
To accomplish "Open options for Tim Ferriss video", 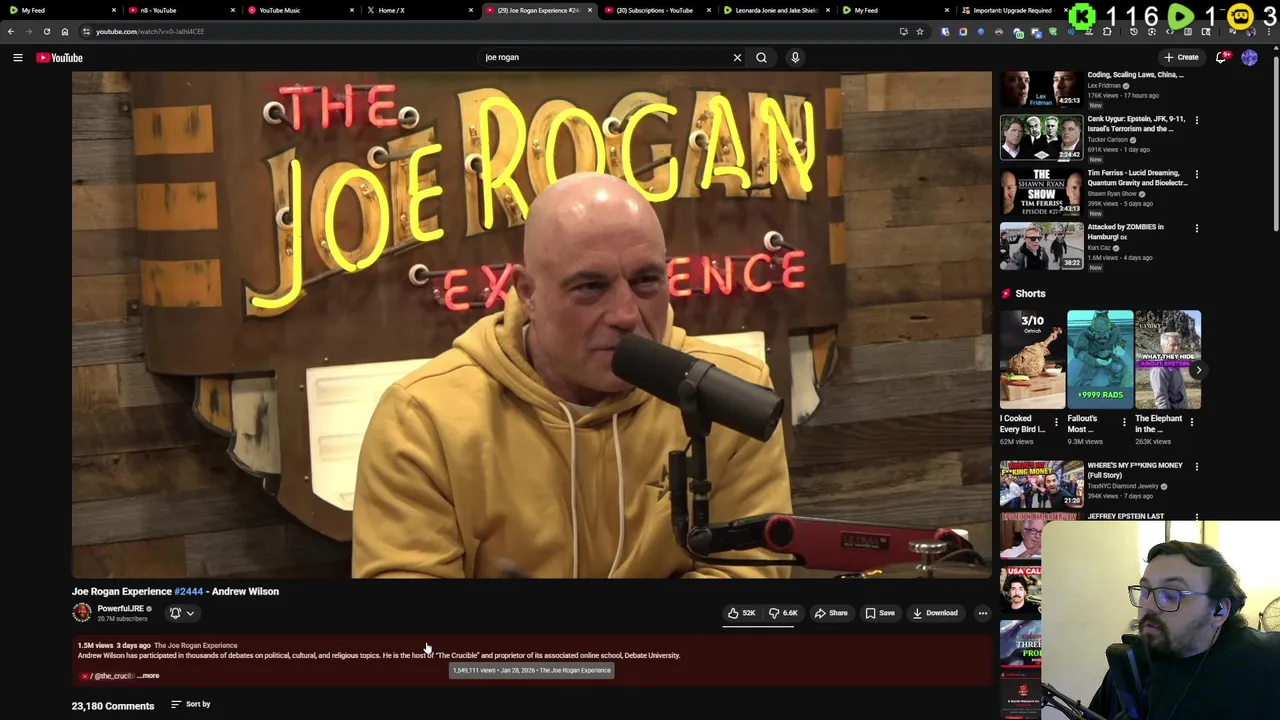I will [x=1196, y=174].
